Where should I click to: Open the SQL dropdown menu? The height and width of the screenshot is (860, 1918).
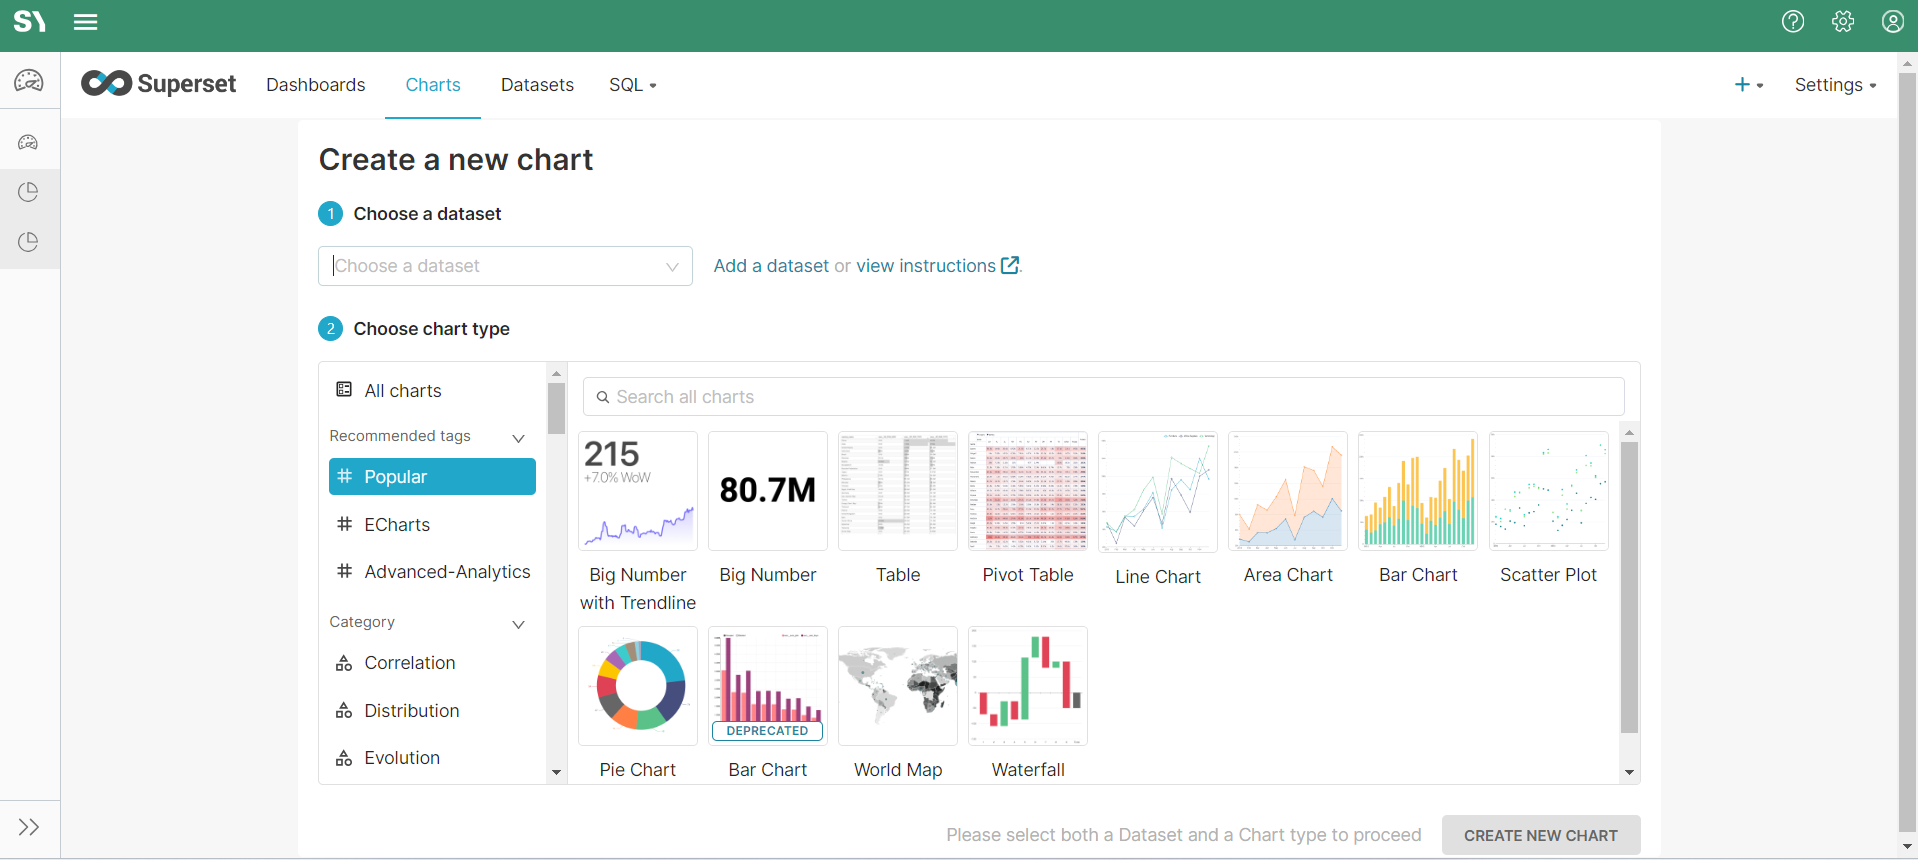point(632,85)
